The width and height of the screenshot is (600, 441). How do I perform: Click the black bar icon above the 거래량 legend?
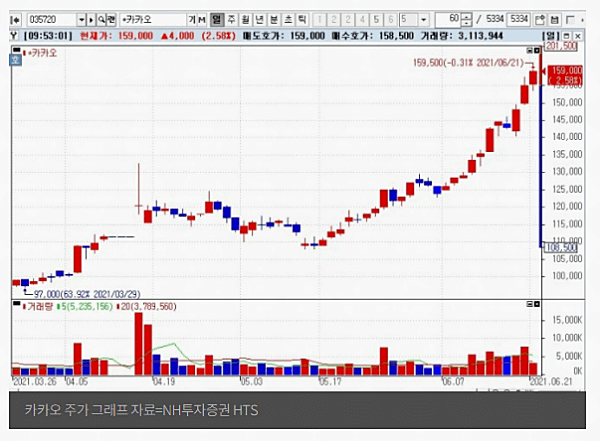click(x=16, y=303)
